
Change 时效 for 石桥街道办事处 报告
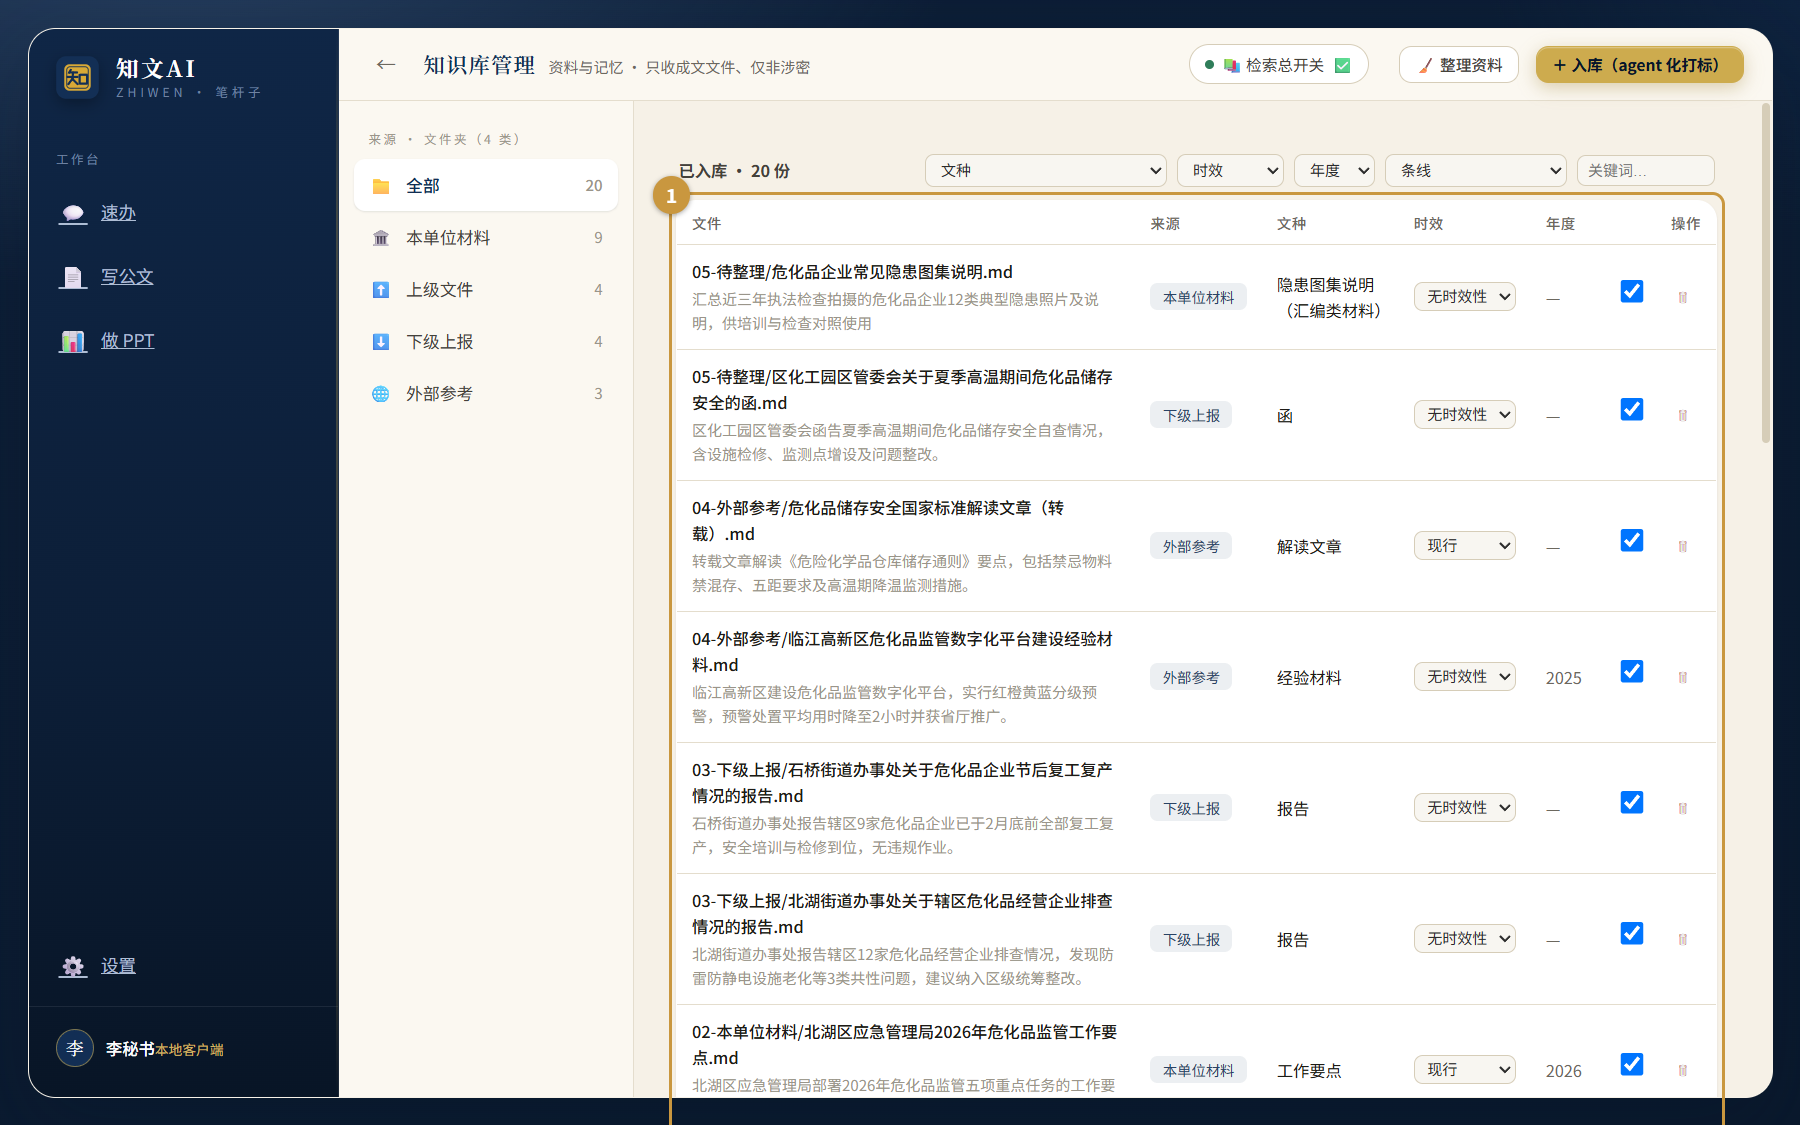(1464, 808)
